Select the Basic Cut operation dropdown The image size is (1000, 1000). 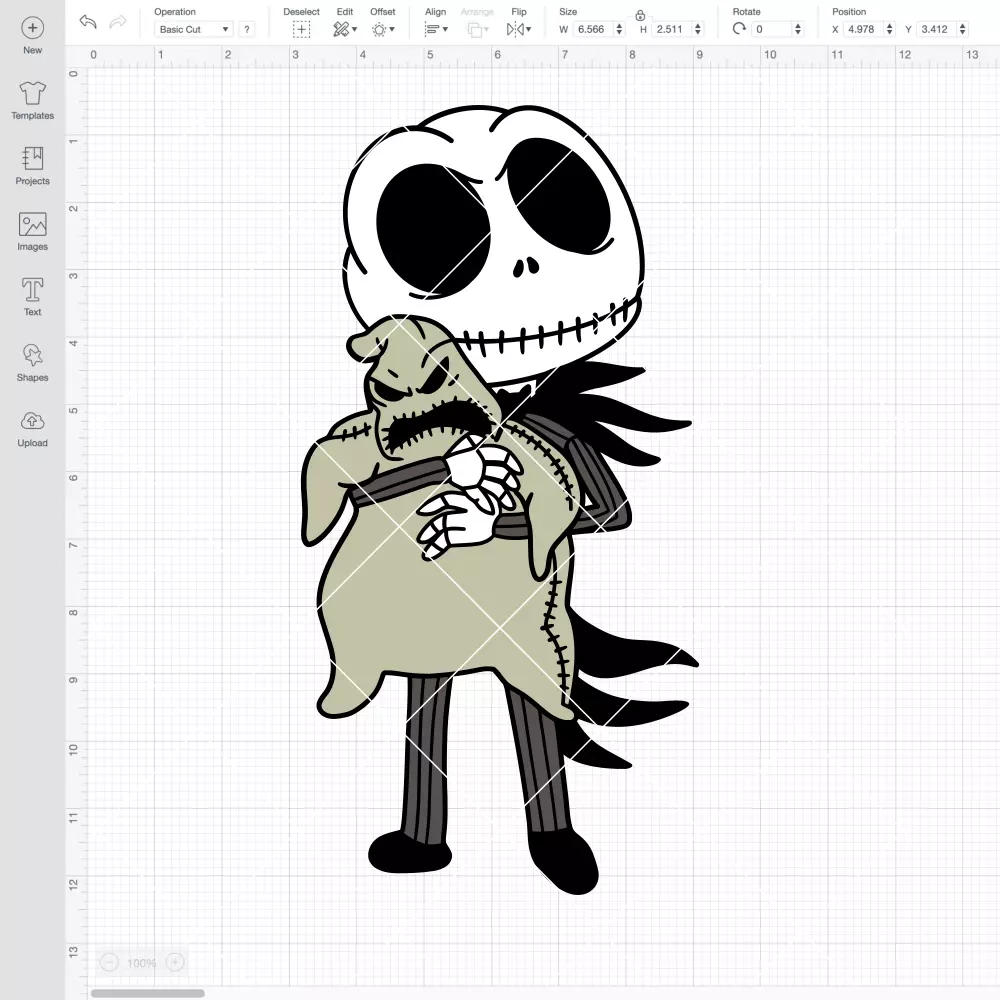point(194,29)
